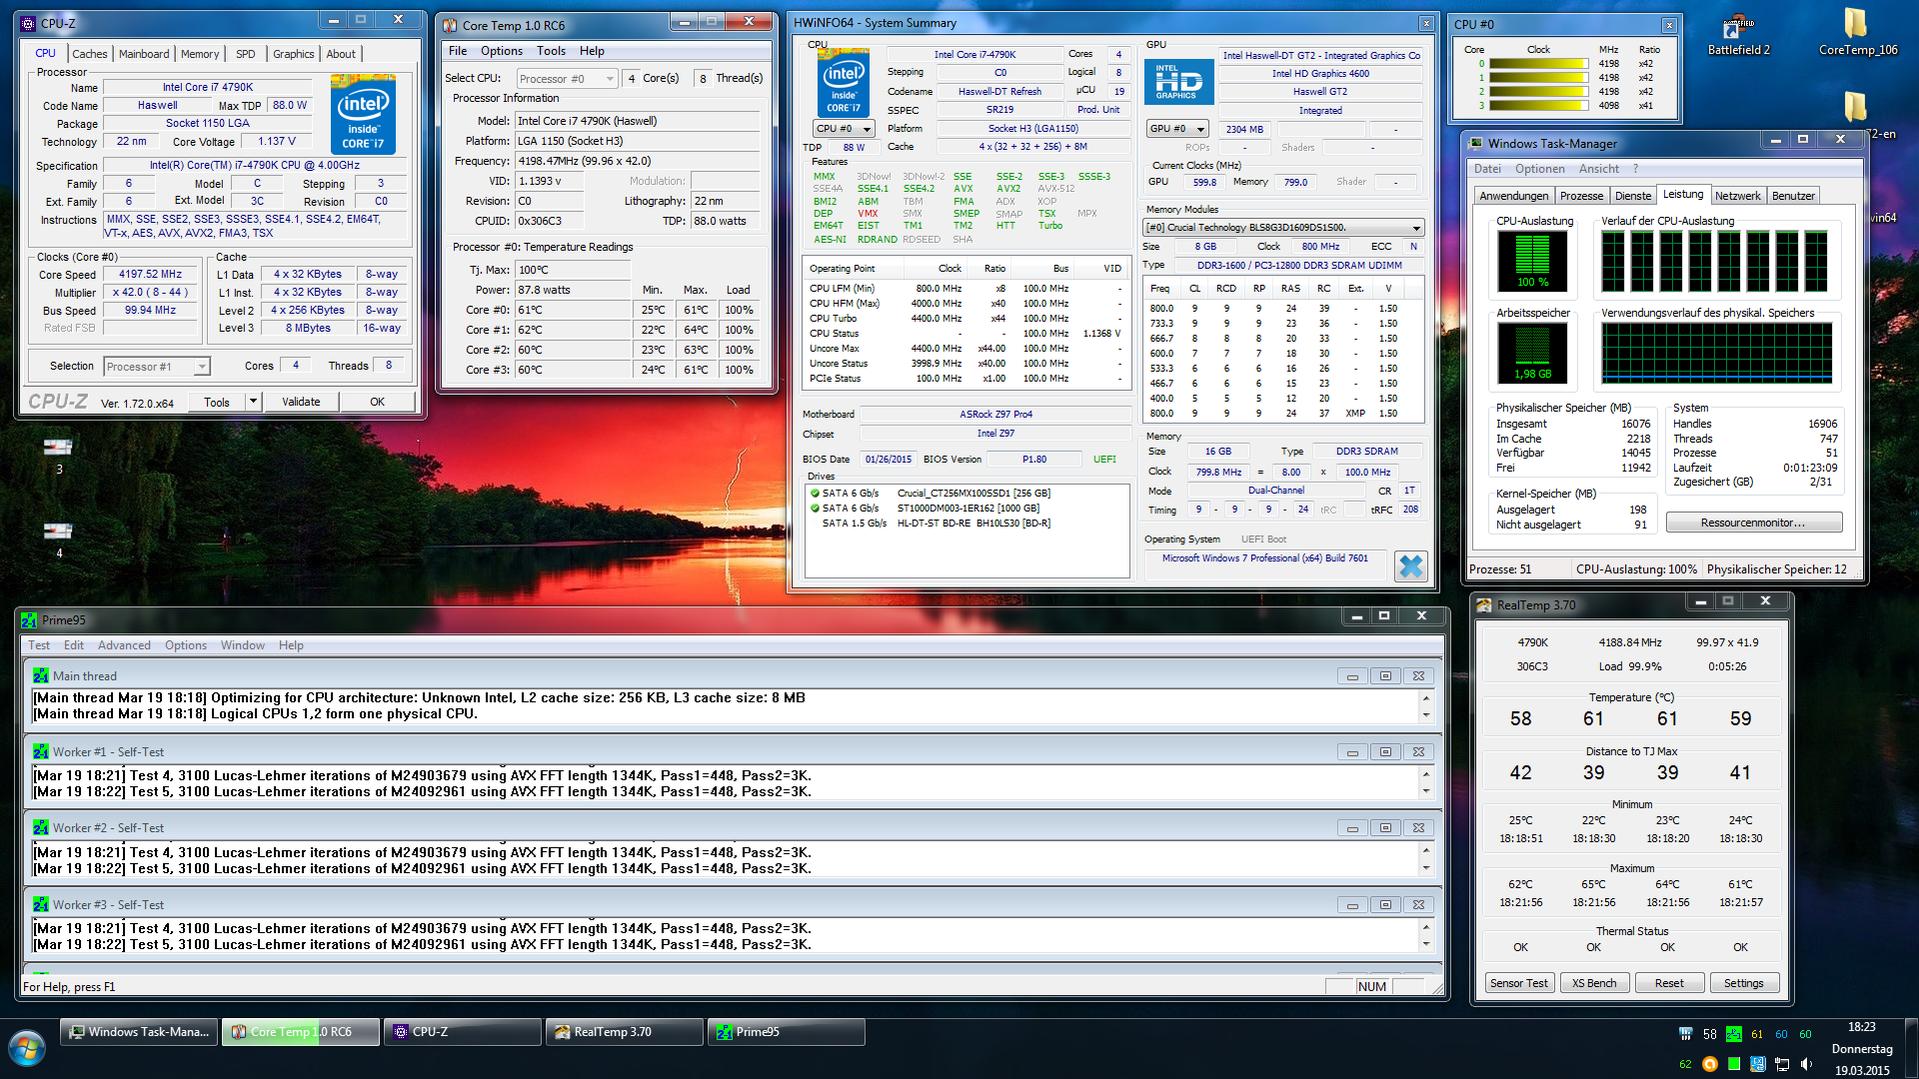Screen dimensions: 1919x1079
Task: Minimize the Worker #3 Self-Test child window
Action: [1352, 905]
